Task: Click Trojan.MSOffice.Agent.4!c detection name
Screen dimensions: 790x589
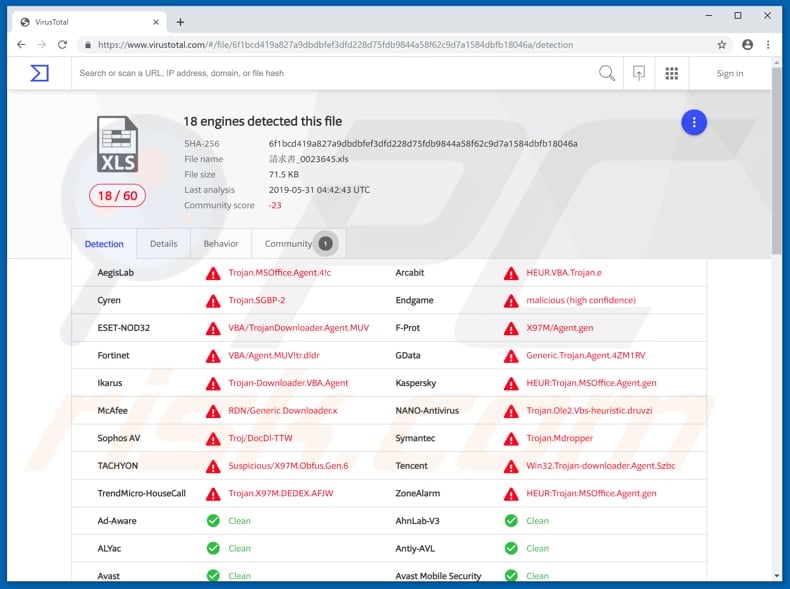Action: pos(280,273)
